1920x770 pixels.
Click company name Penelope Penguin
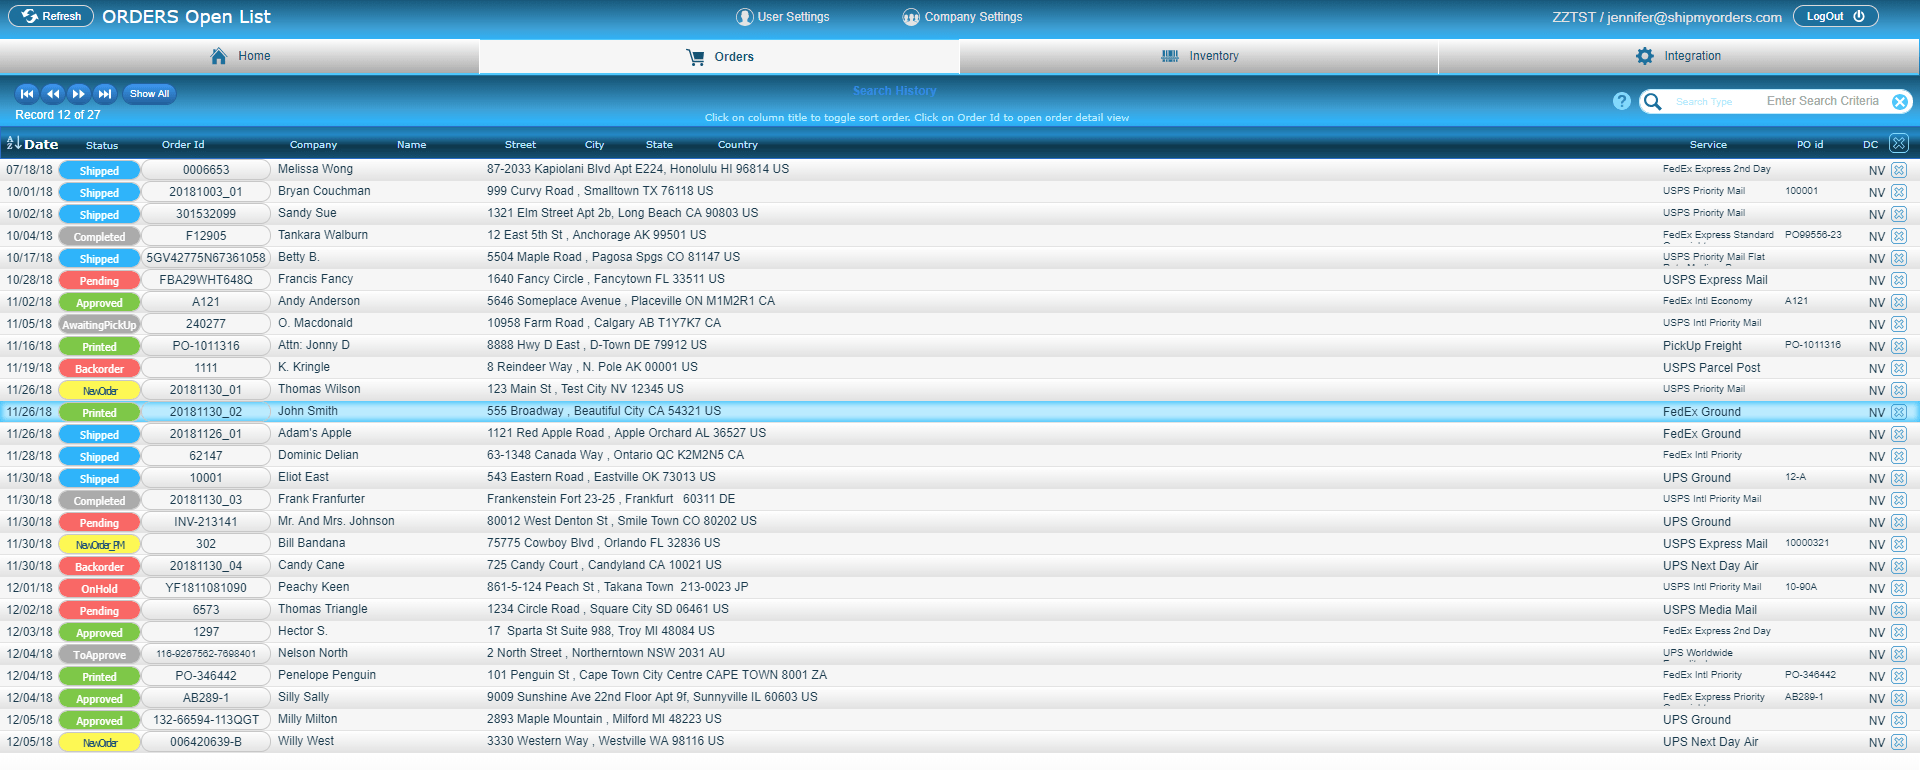click(x=327, y=675)
